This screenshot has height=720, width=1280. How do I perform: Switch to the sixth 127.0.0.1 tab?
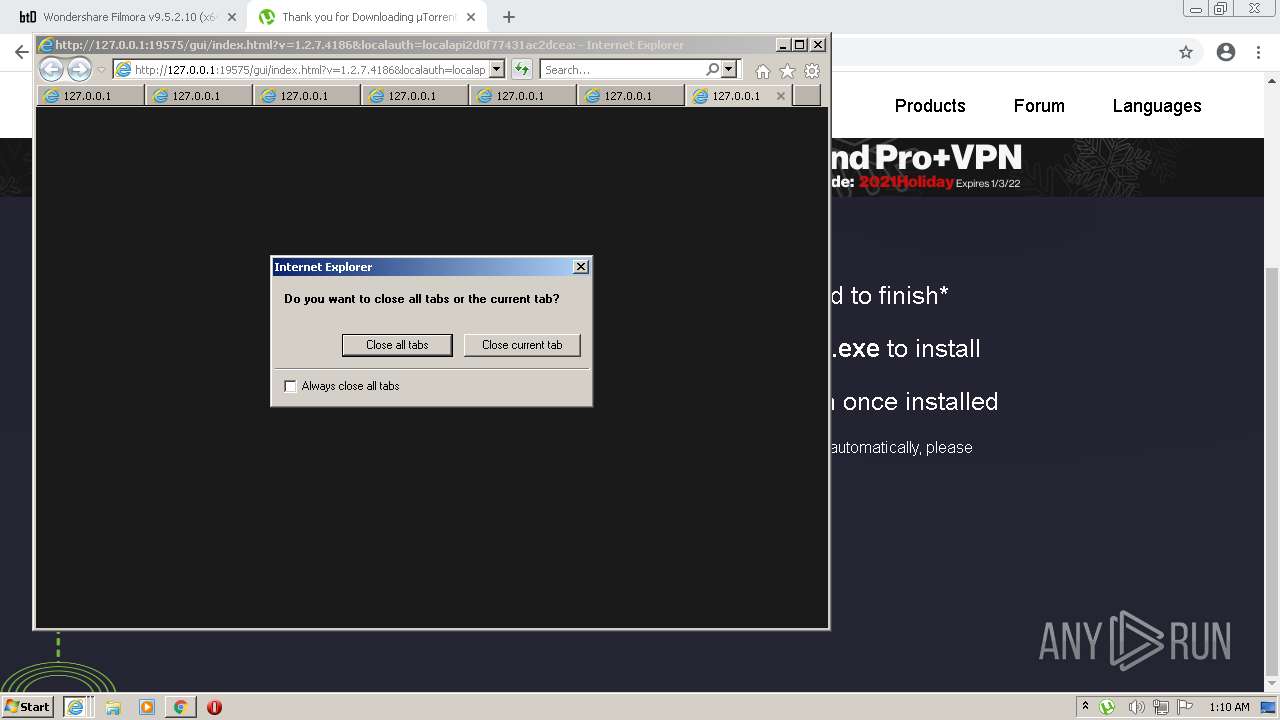tap(631, 96)
